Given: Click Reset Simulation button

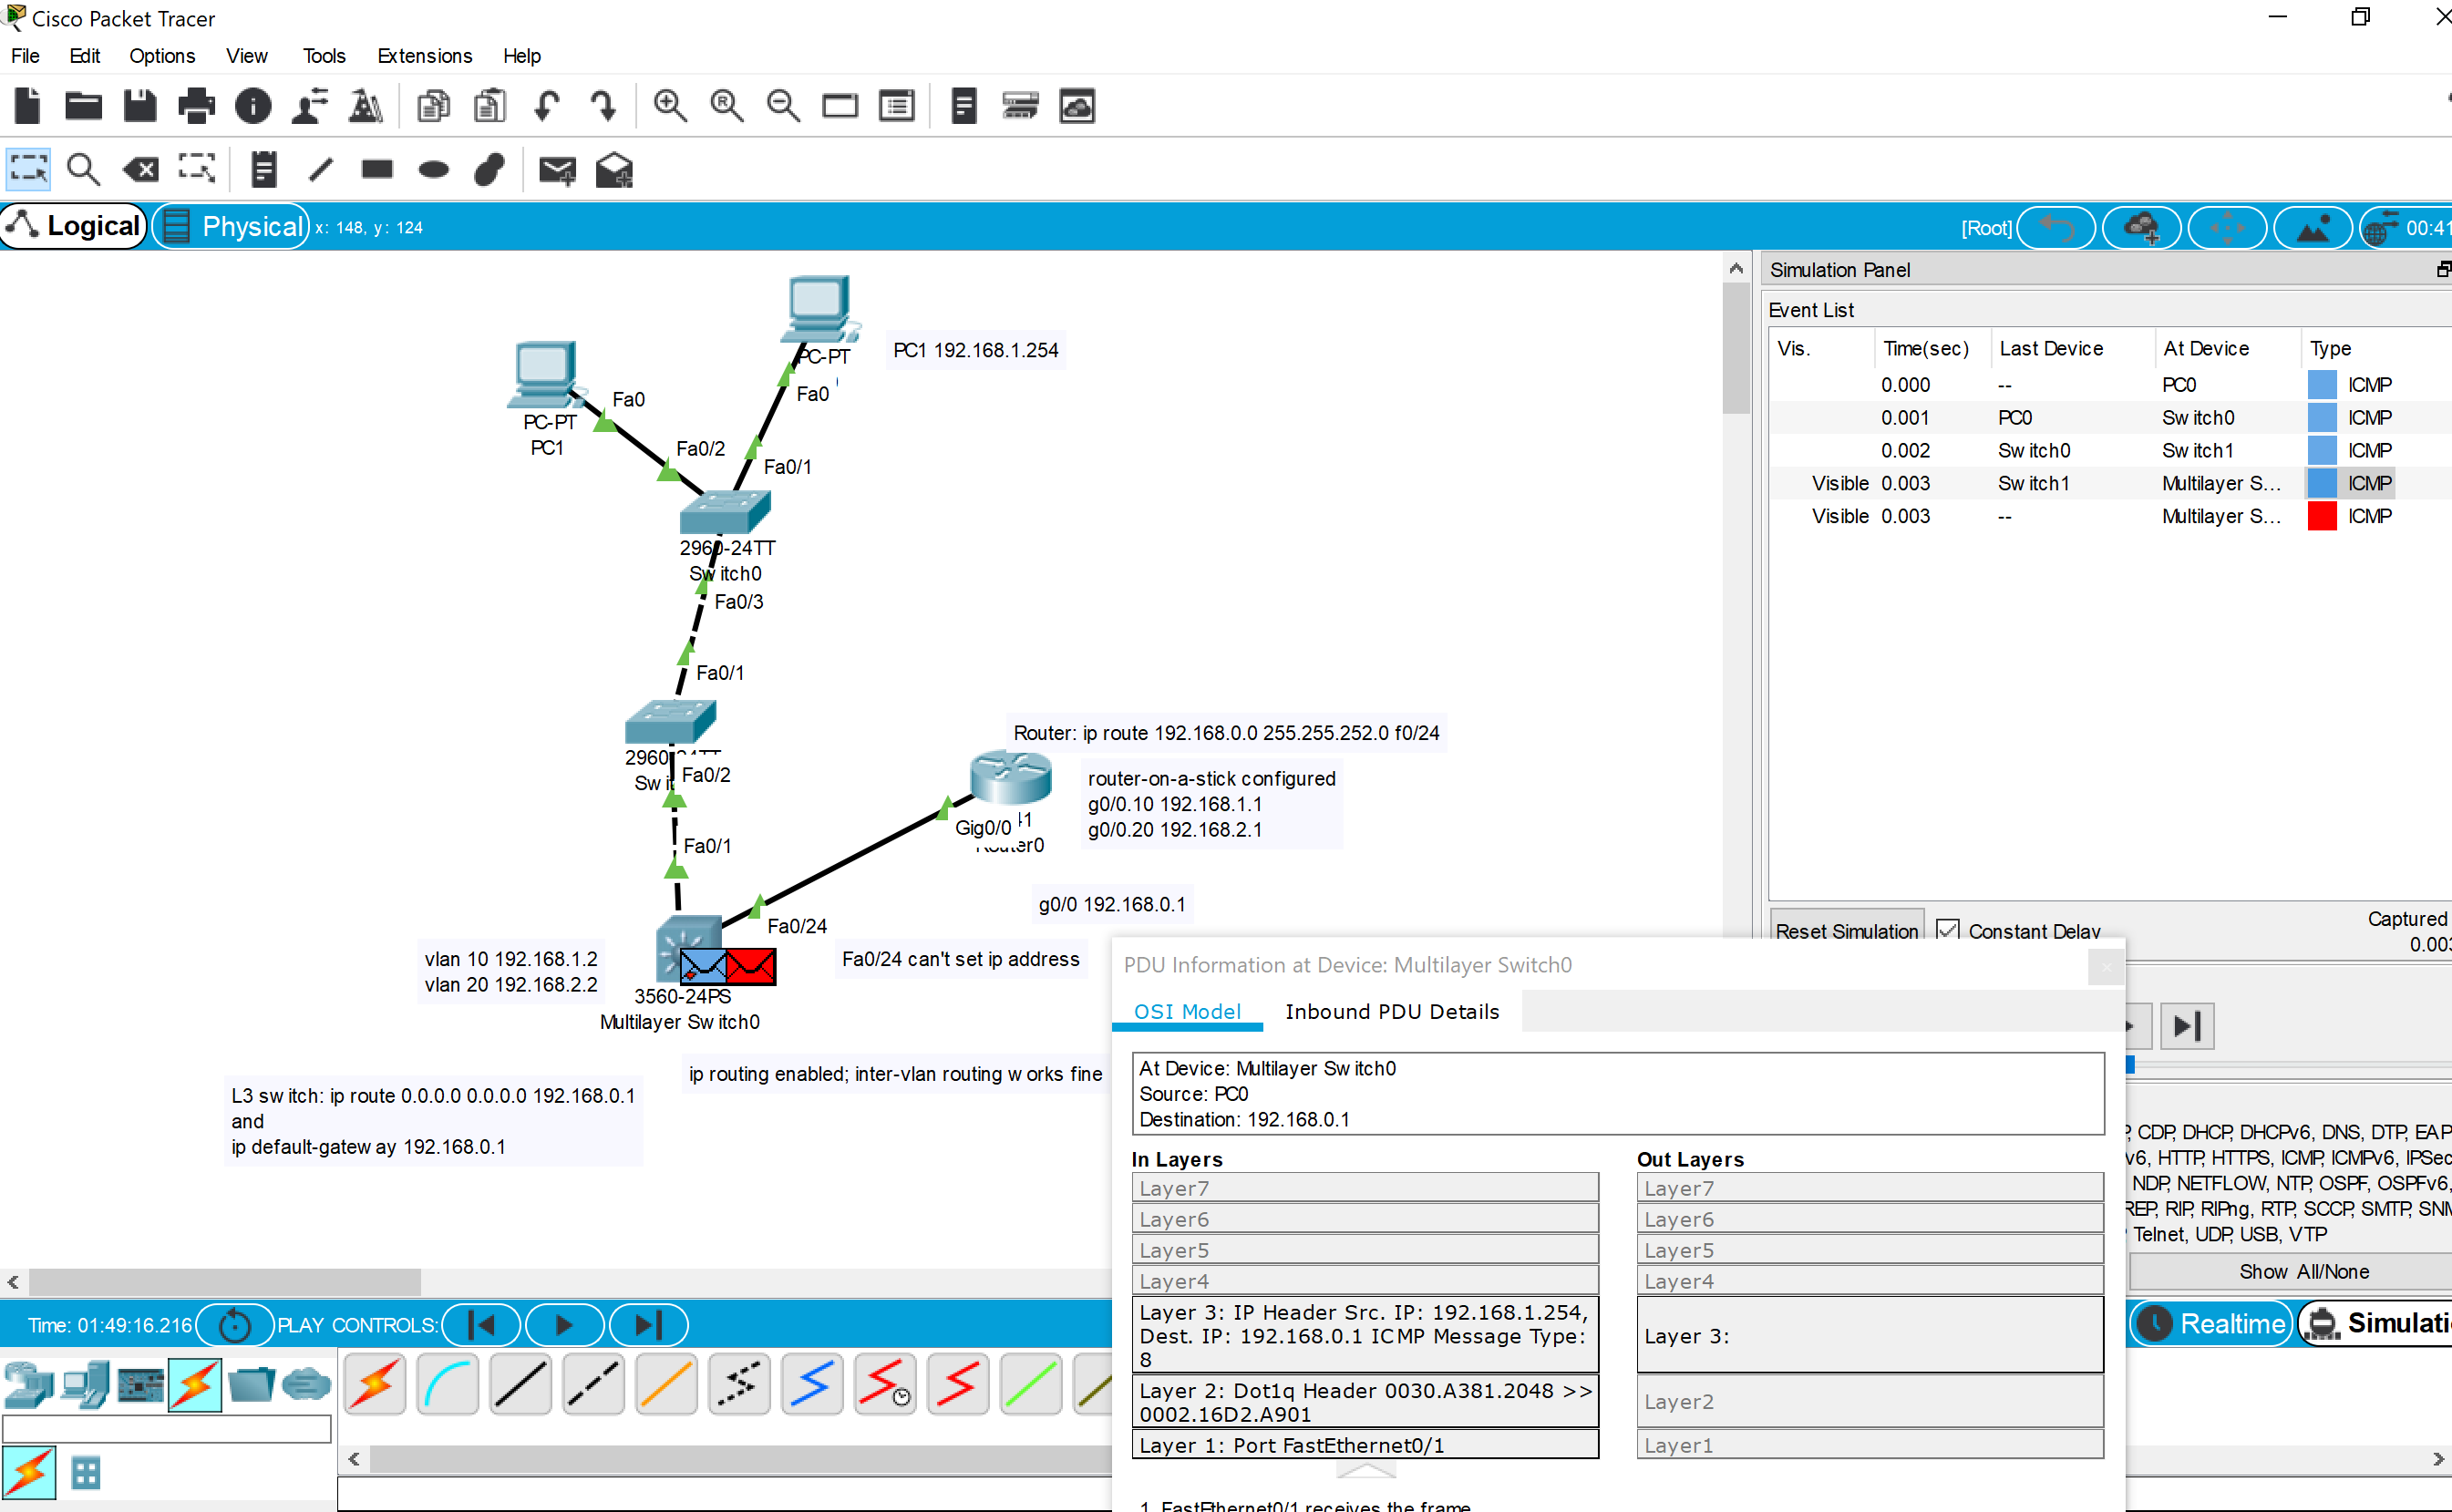Looking at the screenshot, I should click(x=1849, y=931).
